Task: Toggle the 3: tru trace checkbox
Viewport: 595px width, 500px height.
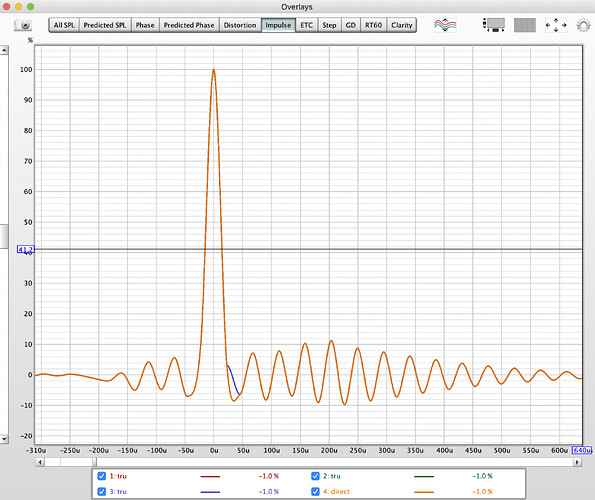Action: pos(102,491)
